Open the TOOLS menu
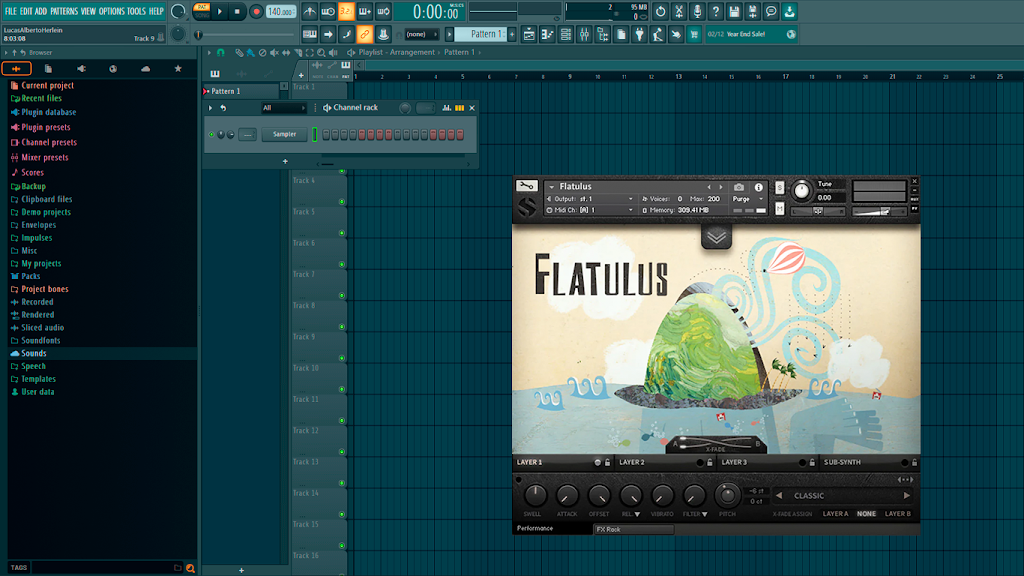Screen dimensions: 1024x576 tap(136, 11)
